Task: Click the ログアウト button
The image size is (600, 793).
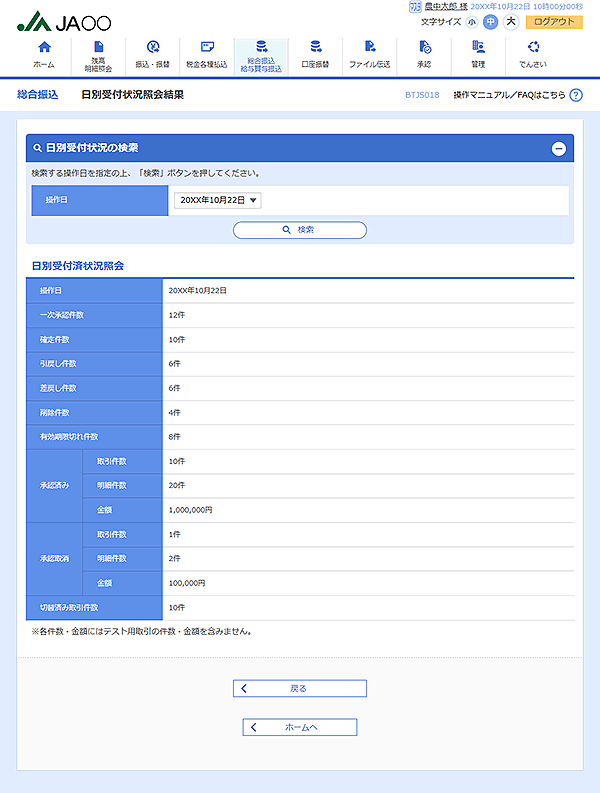Action: click(554, 22)
